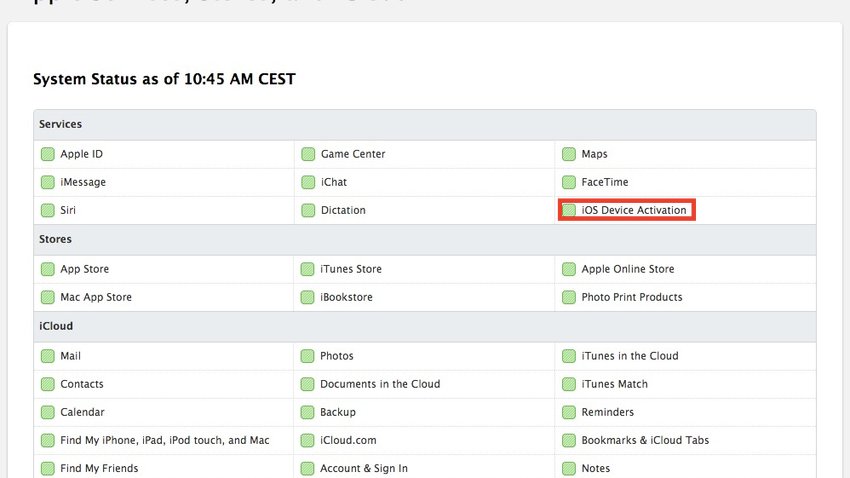Click the green status icon beside iTunes Match
This screenshot has width=850, height=478.
(569, 384)
